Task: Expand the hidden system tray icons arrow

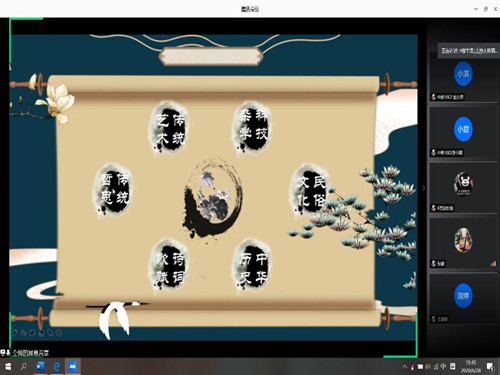Action: 404,367
